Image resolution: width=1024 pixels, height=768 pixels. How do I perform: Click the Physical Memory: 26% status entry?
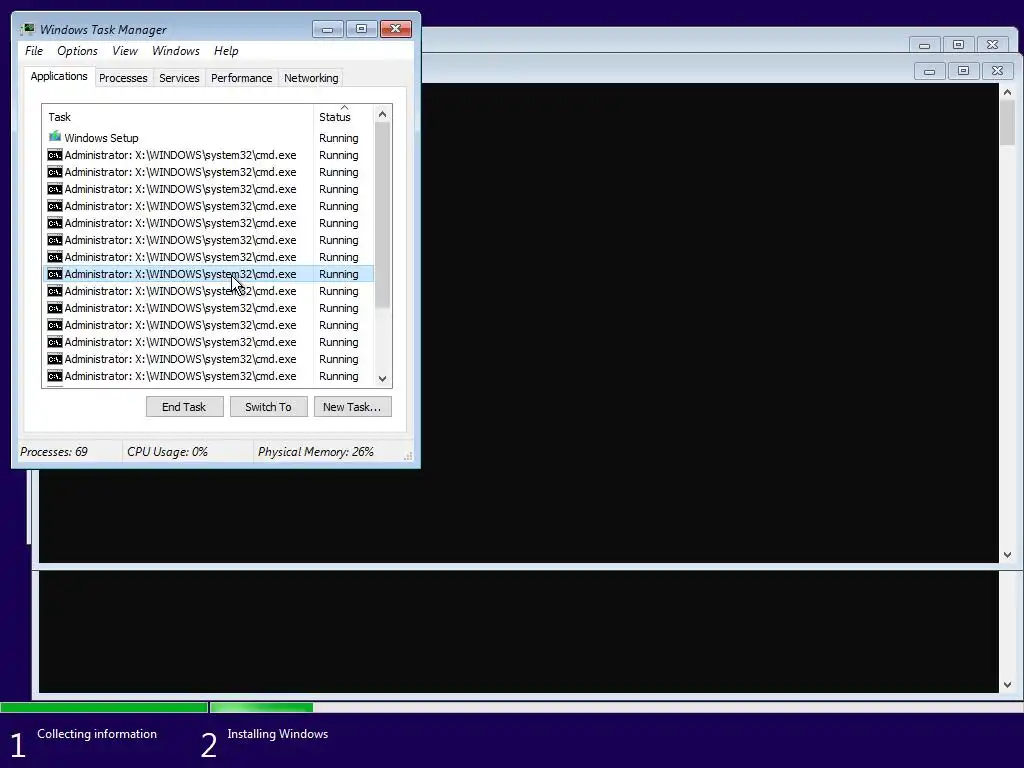[315, 452]
